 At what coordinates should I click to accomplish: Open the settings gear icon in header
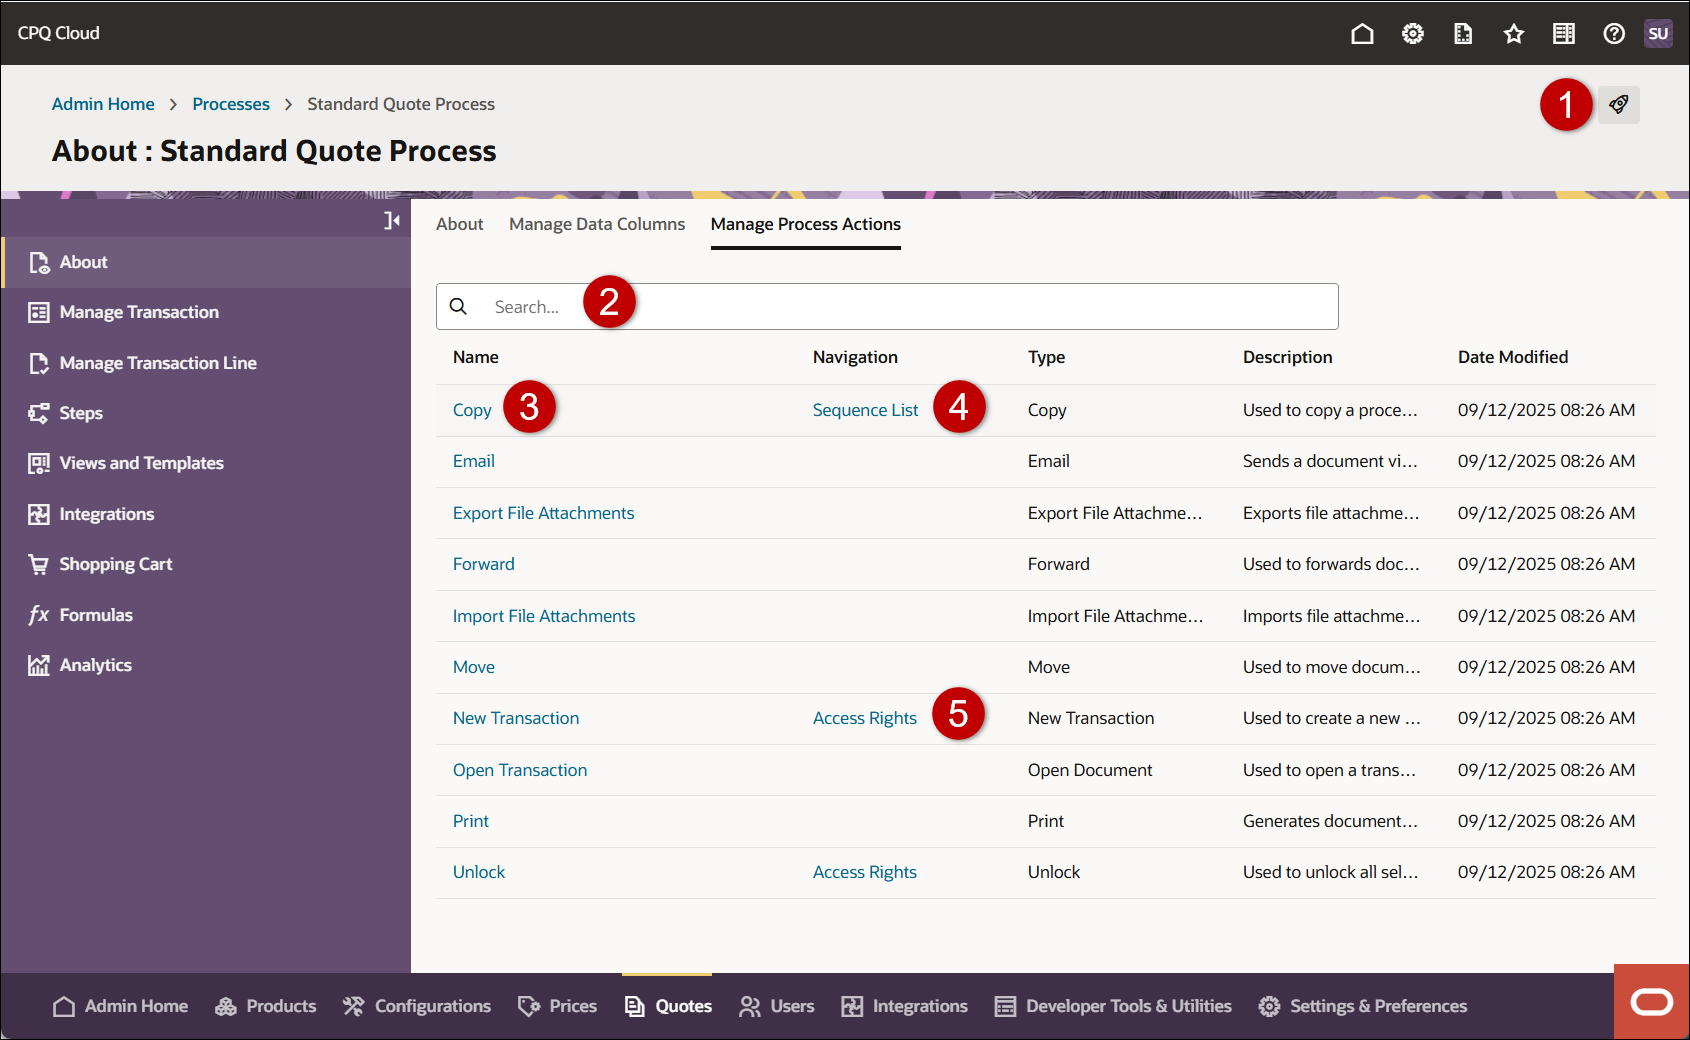[1412, 34]
